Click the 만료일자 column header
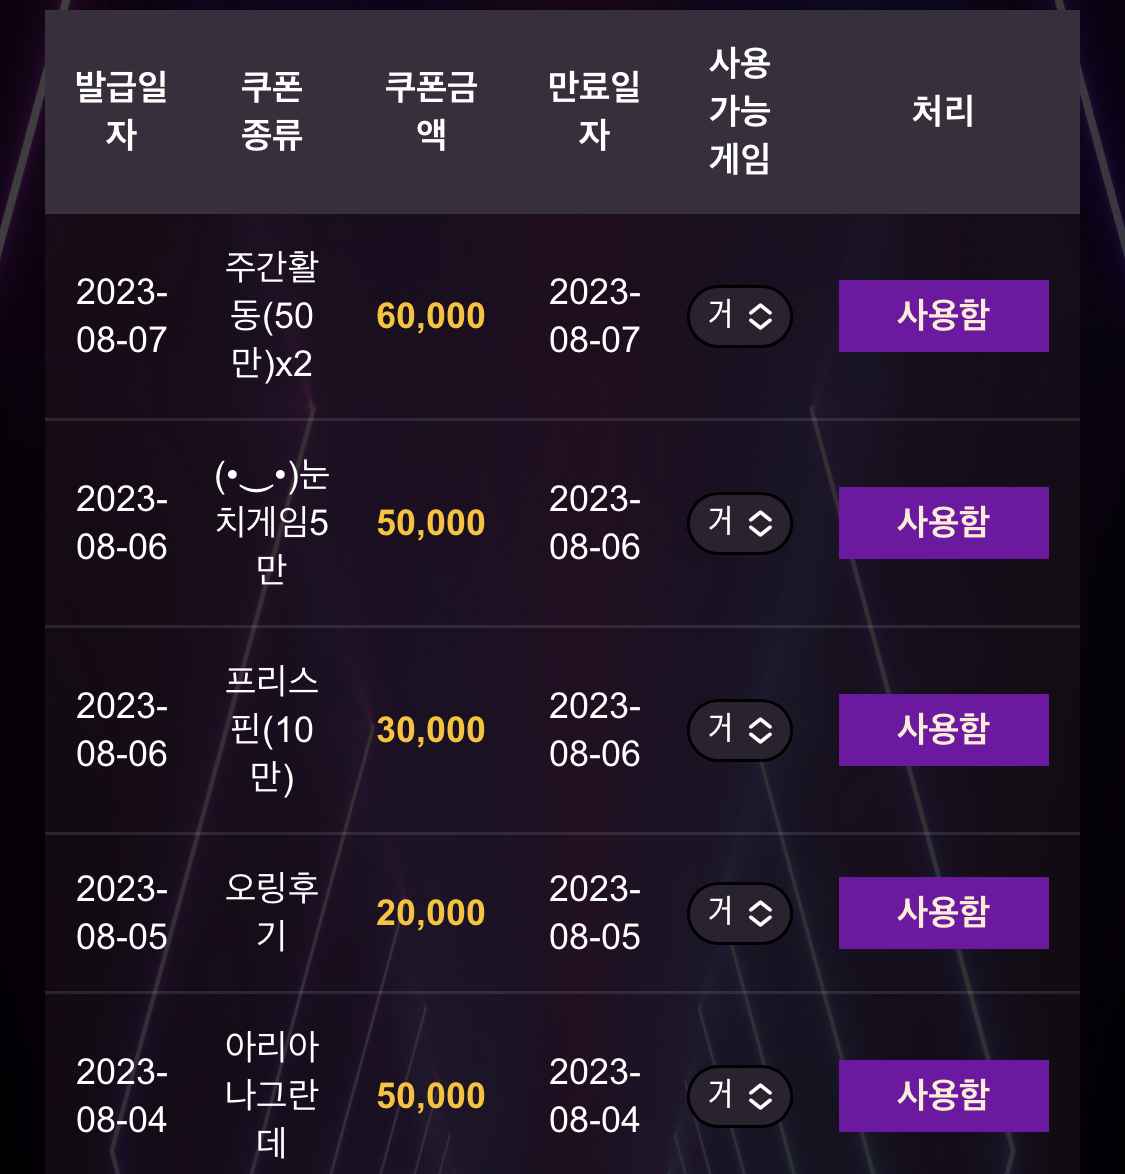The height and width of the screenshot is (1174, 1125). 594,111
